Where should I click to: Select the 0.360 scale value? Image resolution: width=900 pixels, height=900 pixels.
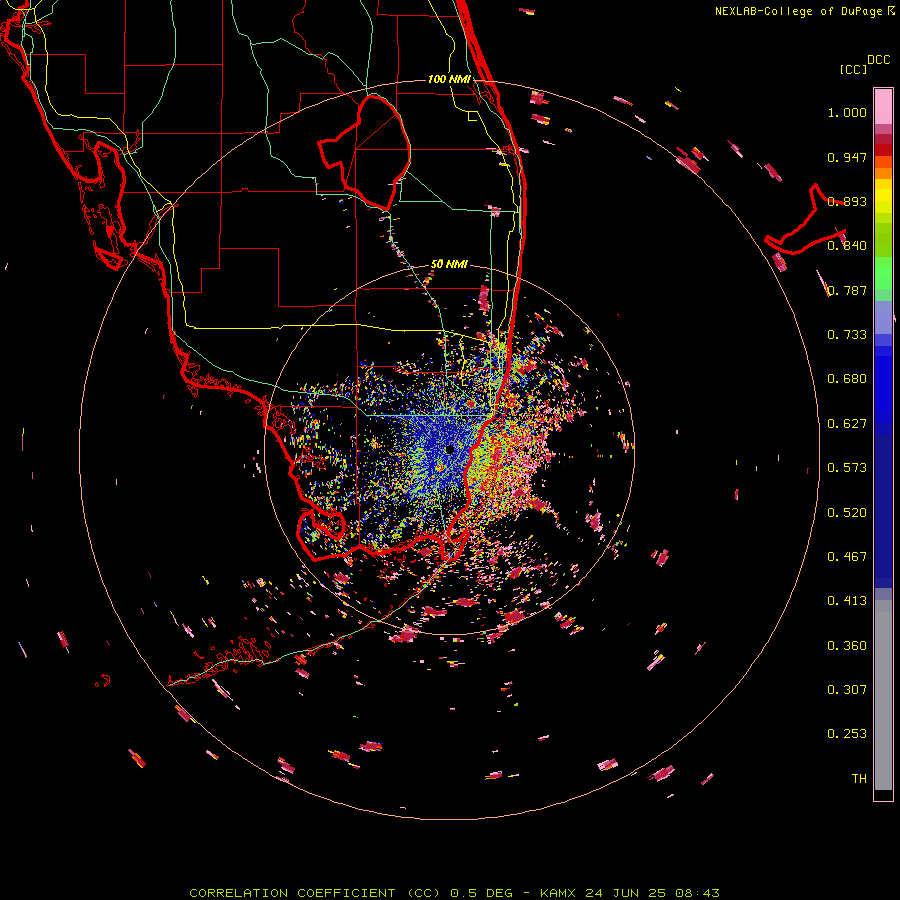click(847, 646)
